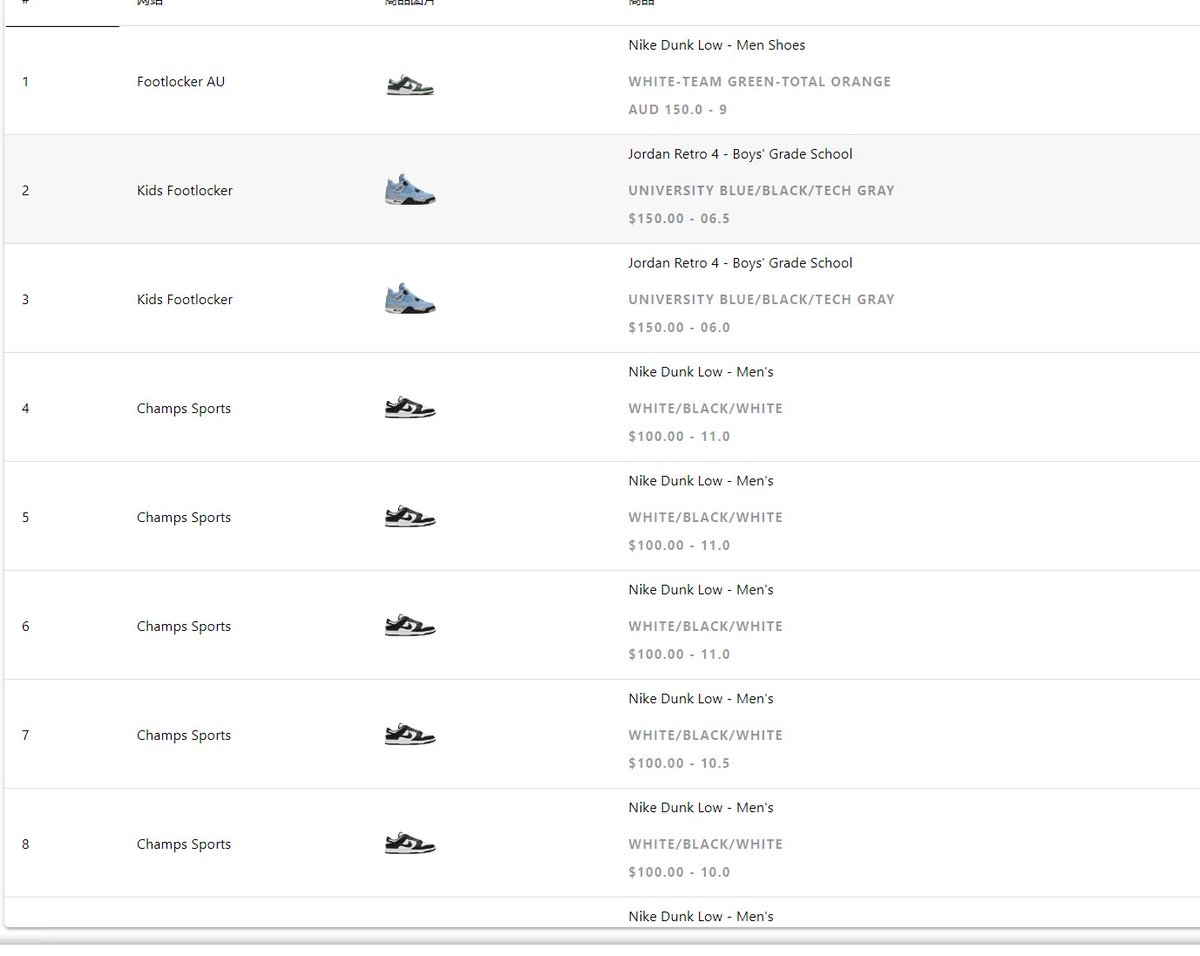Viewport: 1200px width, 956px height.
Task: Click row number 4
Action: tap(25, 409)
